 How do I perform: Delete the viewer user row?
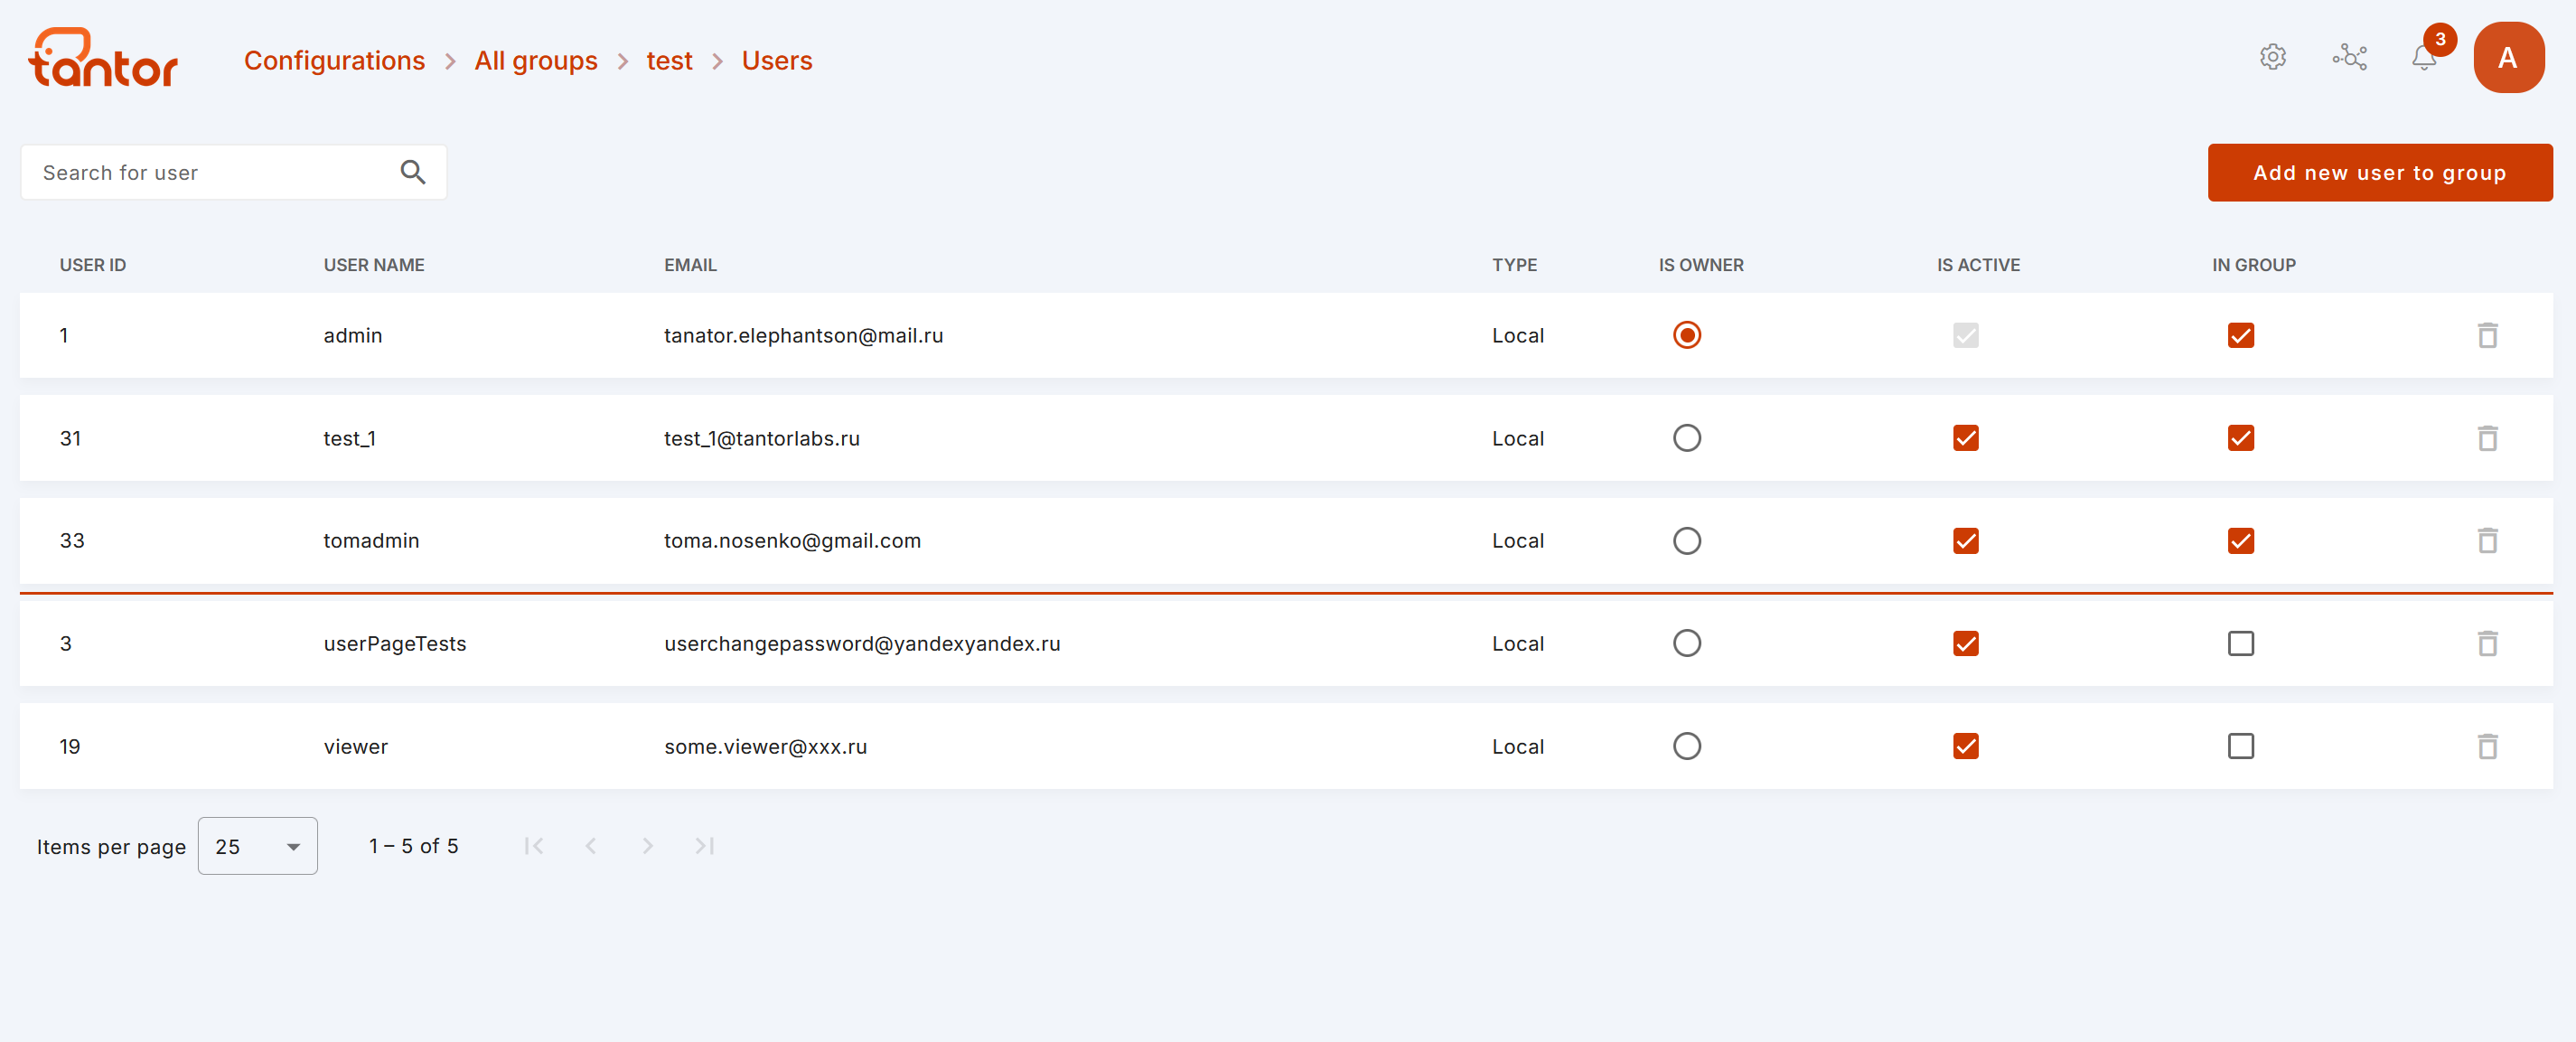(2487, 746)
